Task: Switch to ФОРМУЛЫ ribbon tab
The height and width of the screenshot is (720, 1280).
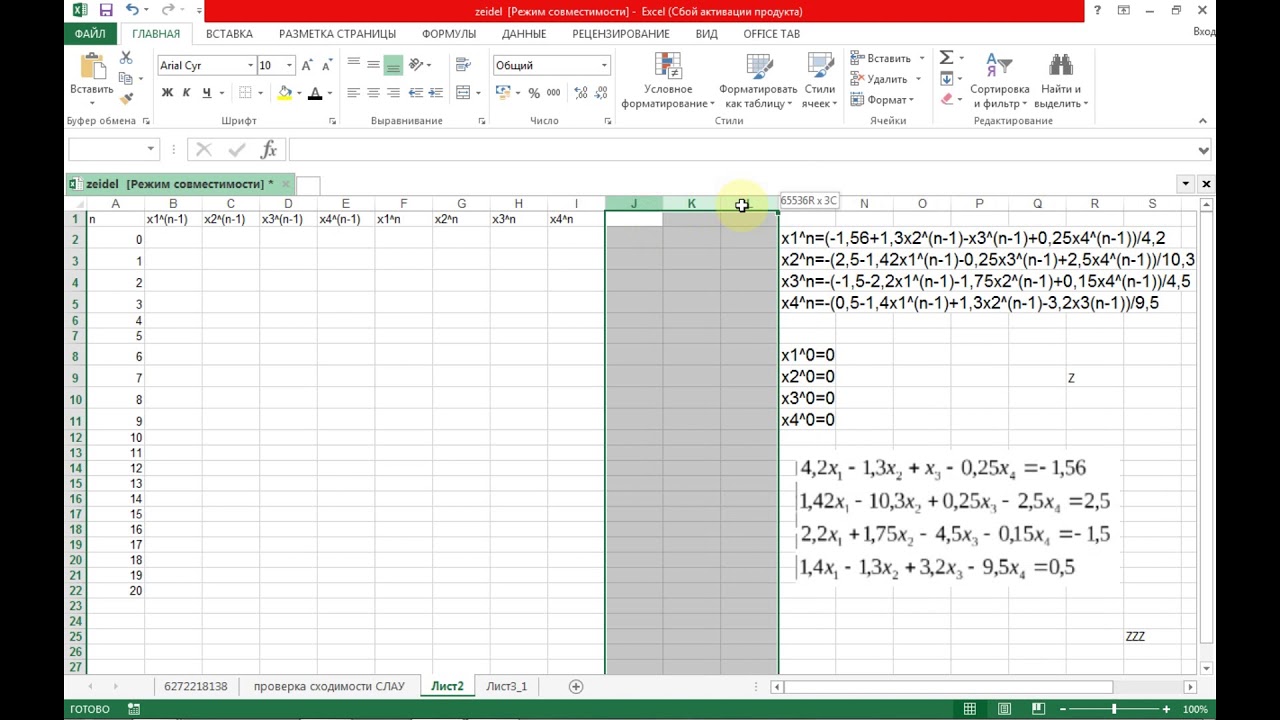Action: (449, 34)
